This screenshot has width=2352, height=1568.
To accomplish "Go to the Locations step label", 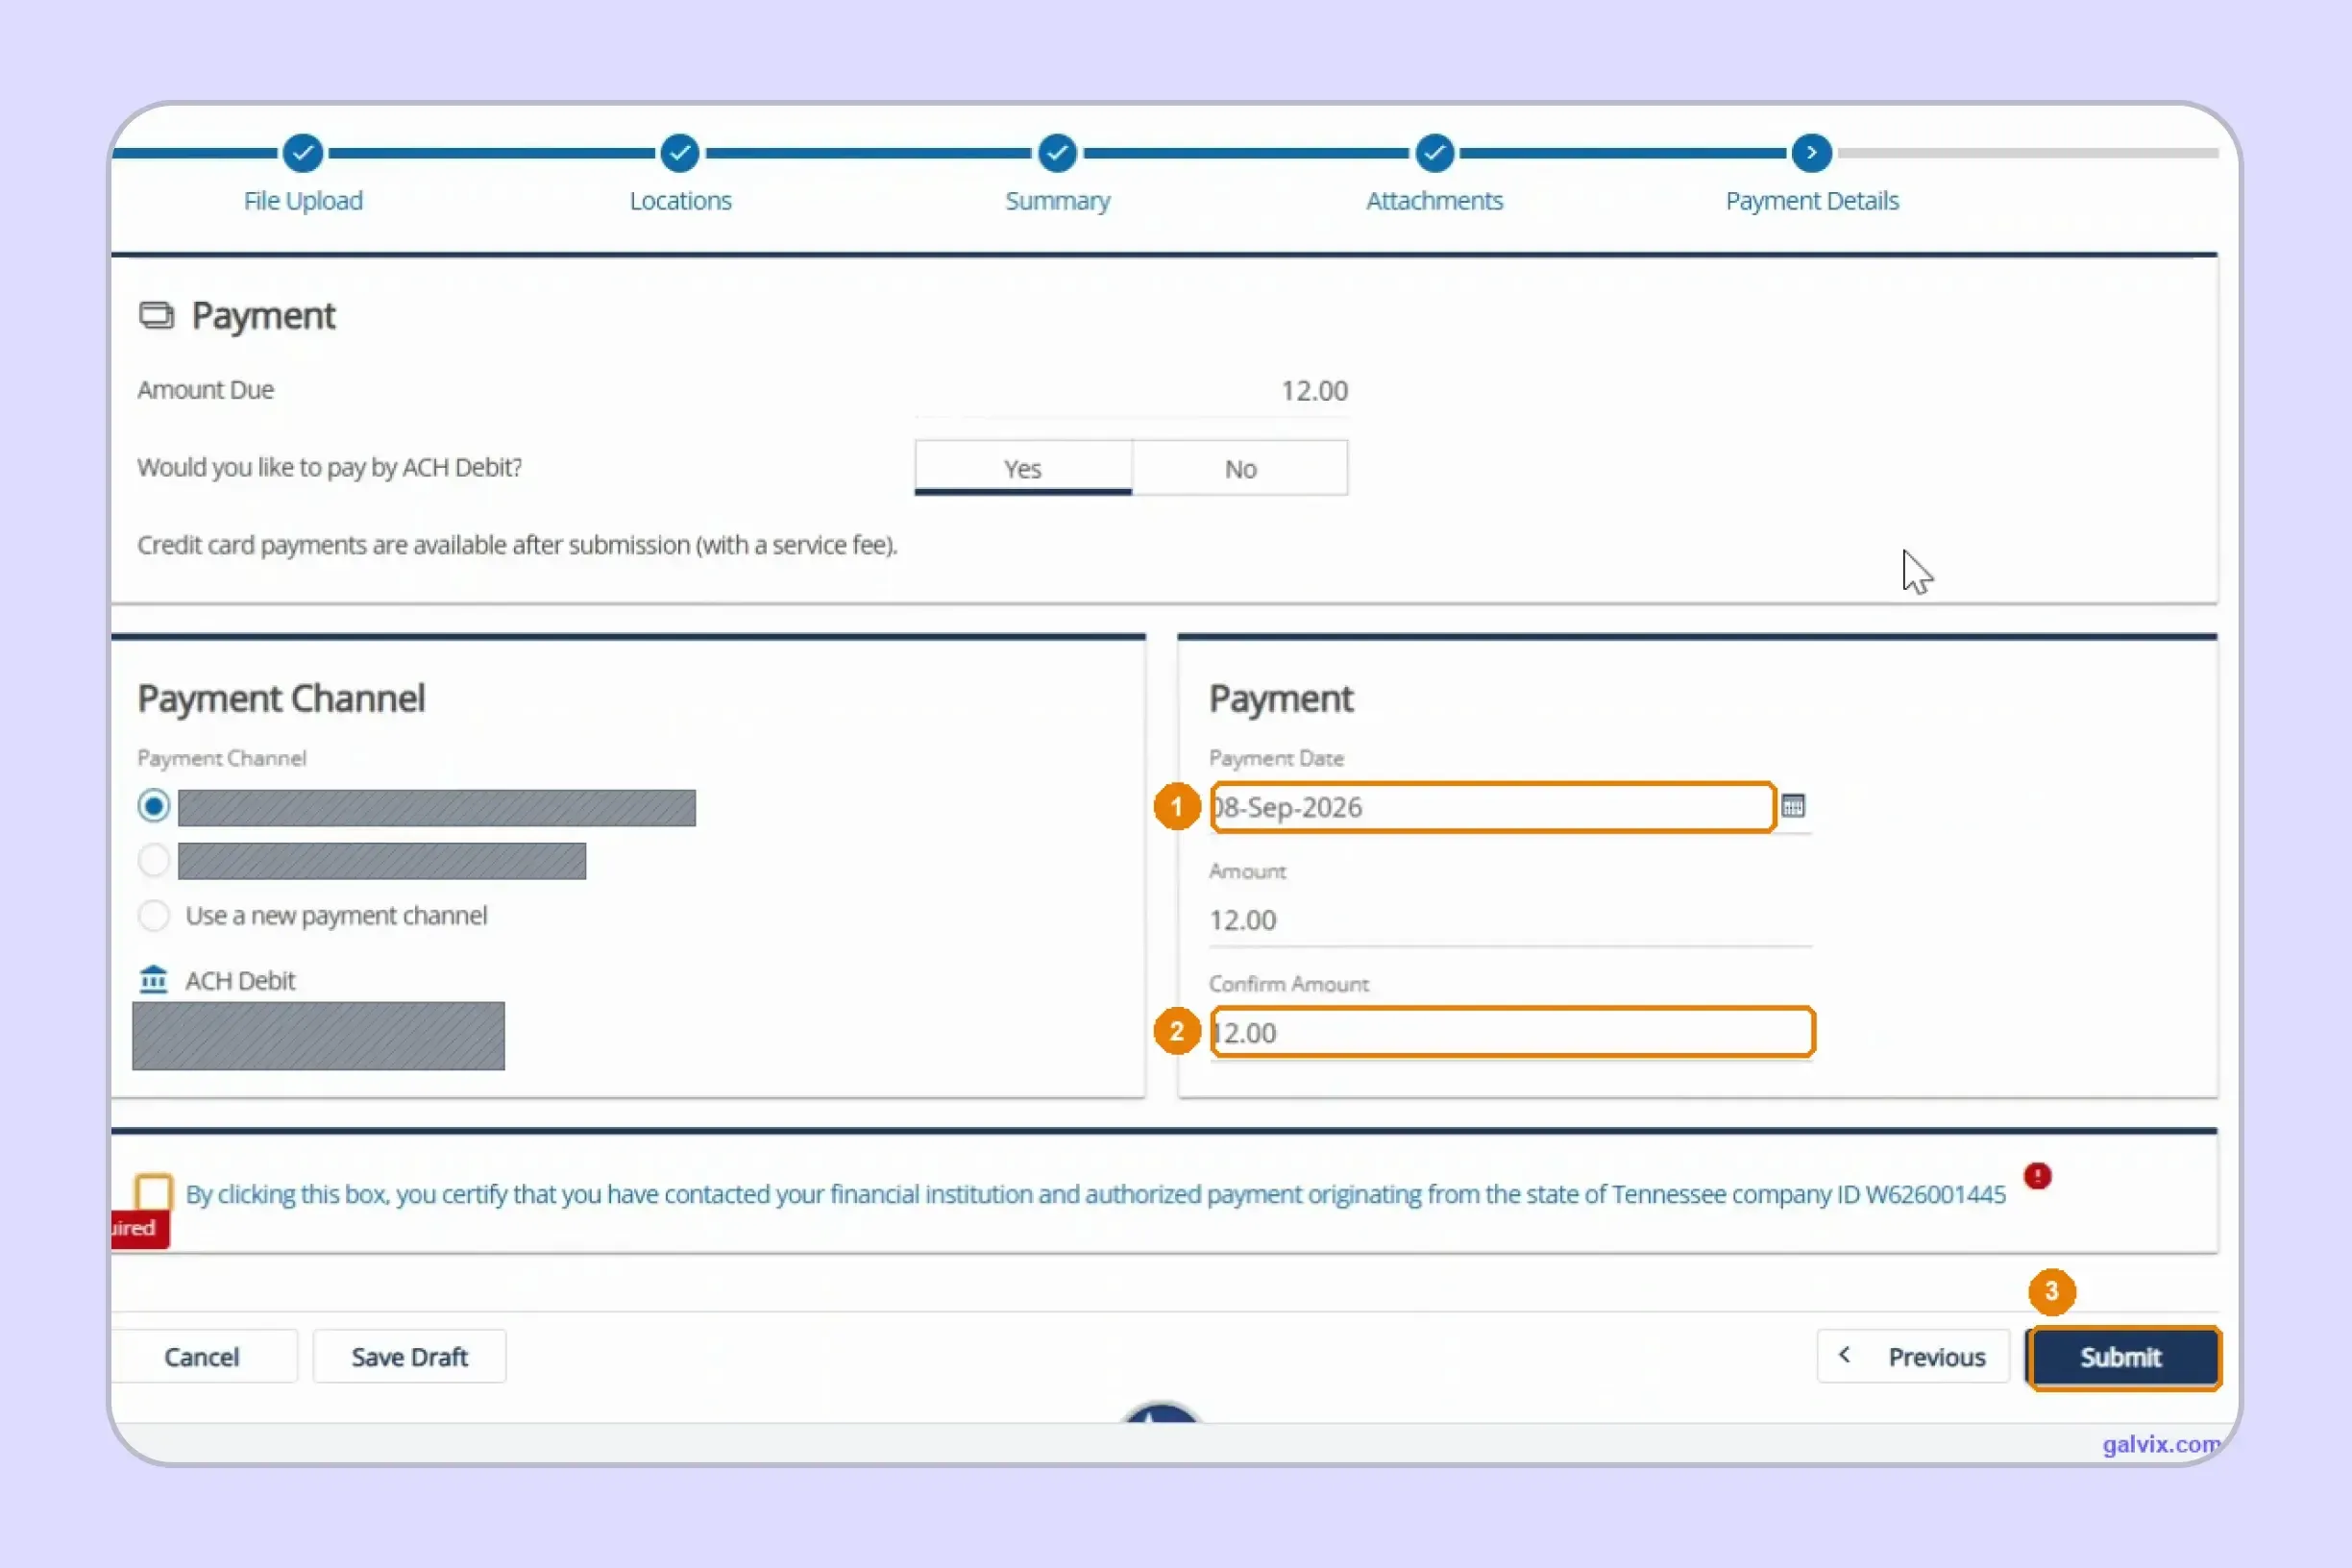I will coord(680,201).
